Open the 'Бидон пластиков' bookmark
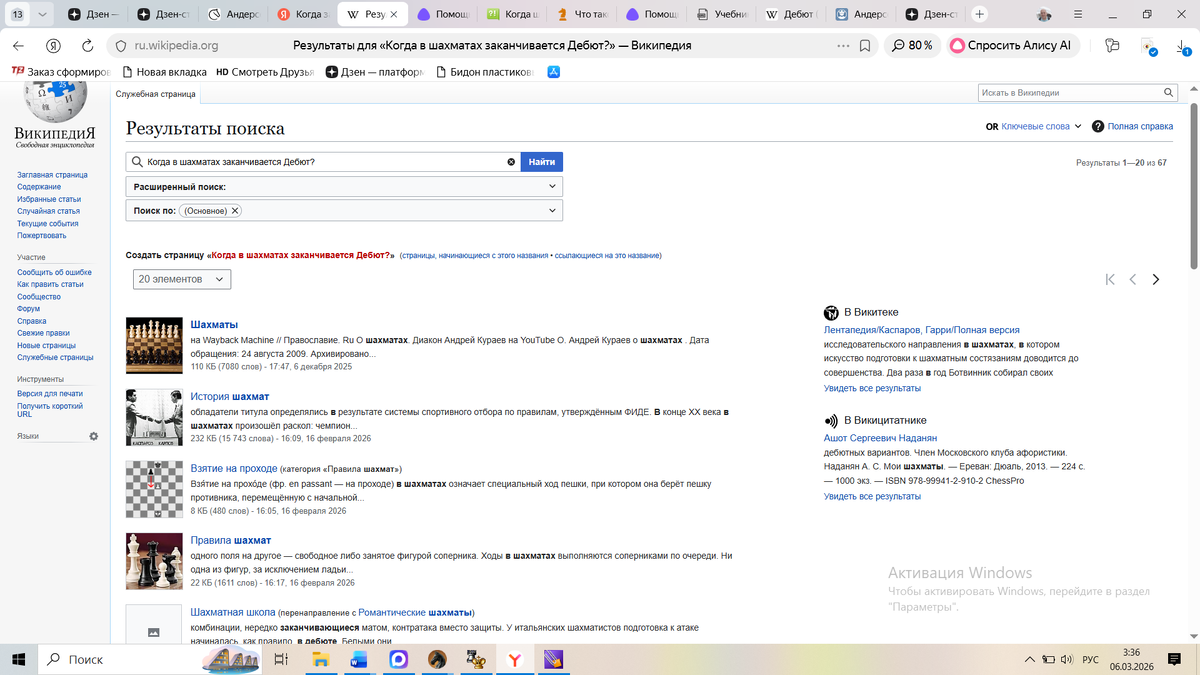This screenshot has width=1200, height=675. pyautogui.click(x=485, y=72)
